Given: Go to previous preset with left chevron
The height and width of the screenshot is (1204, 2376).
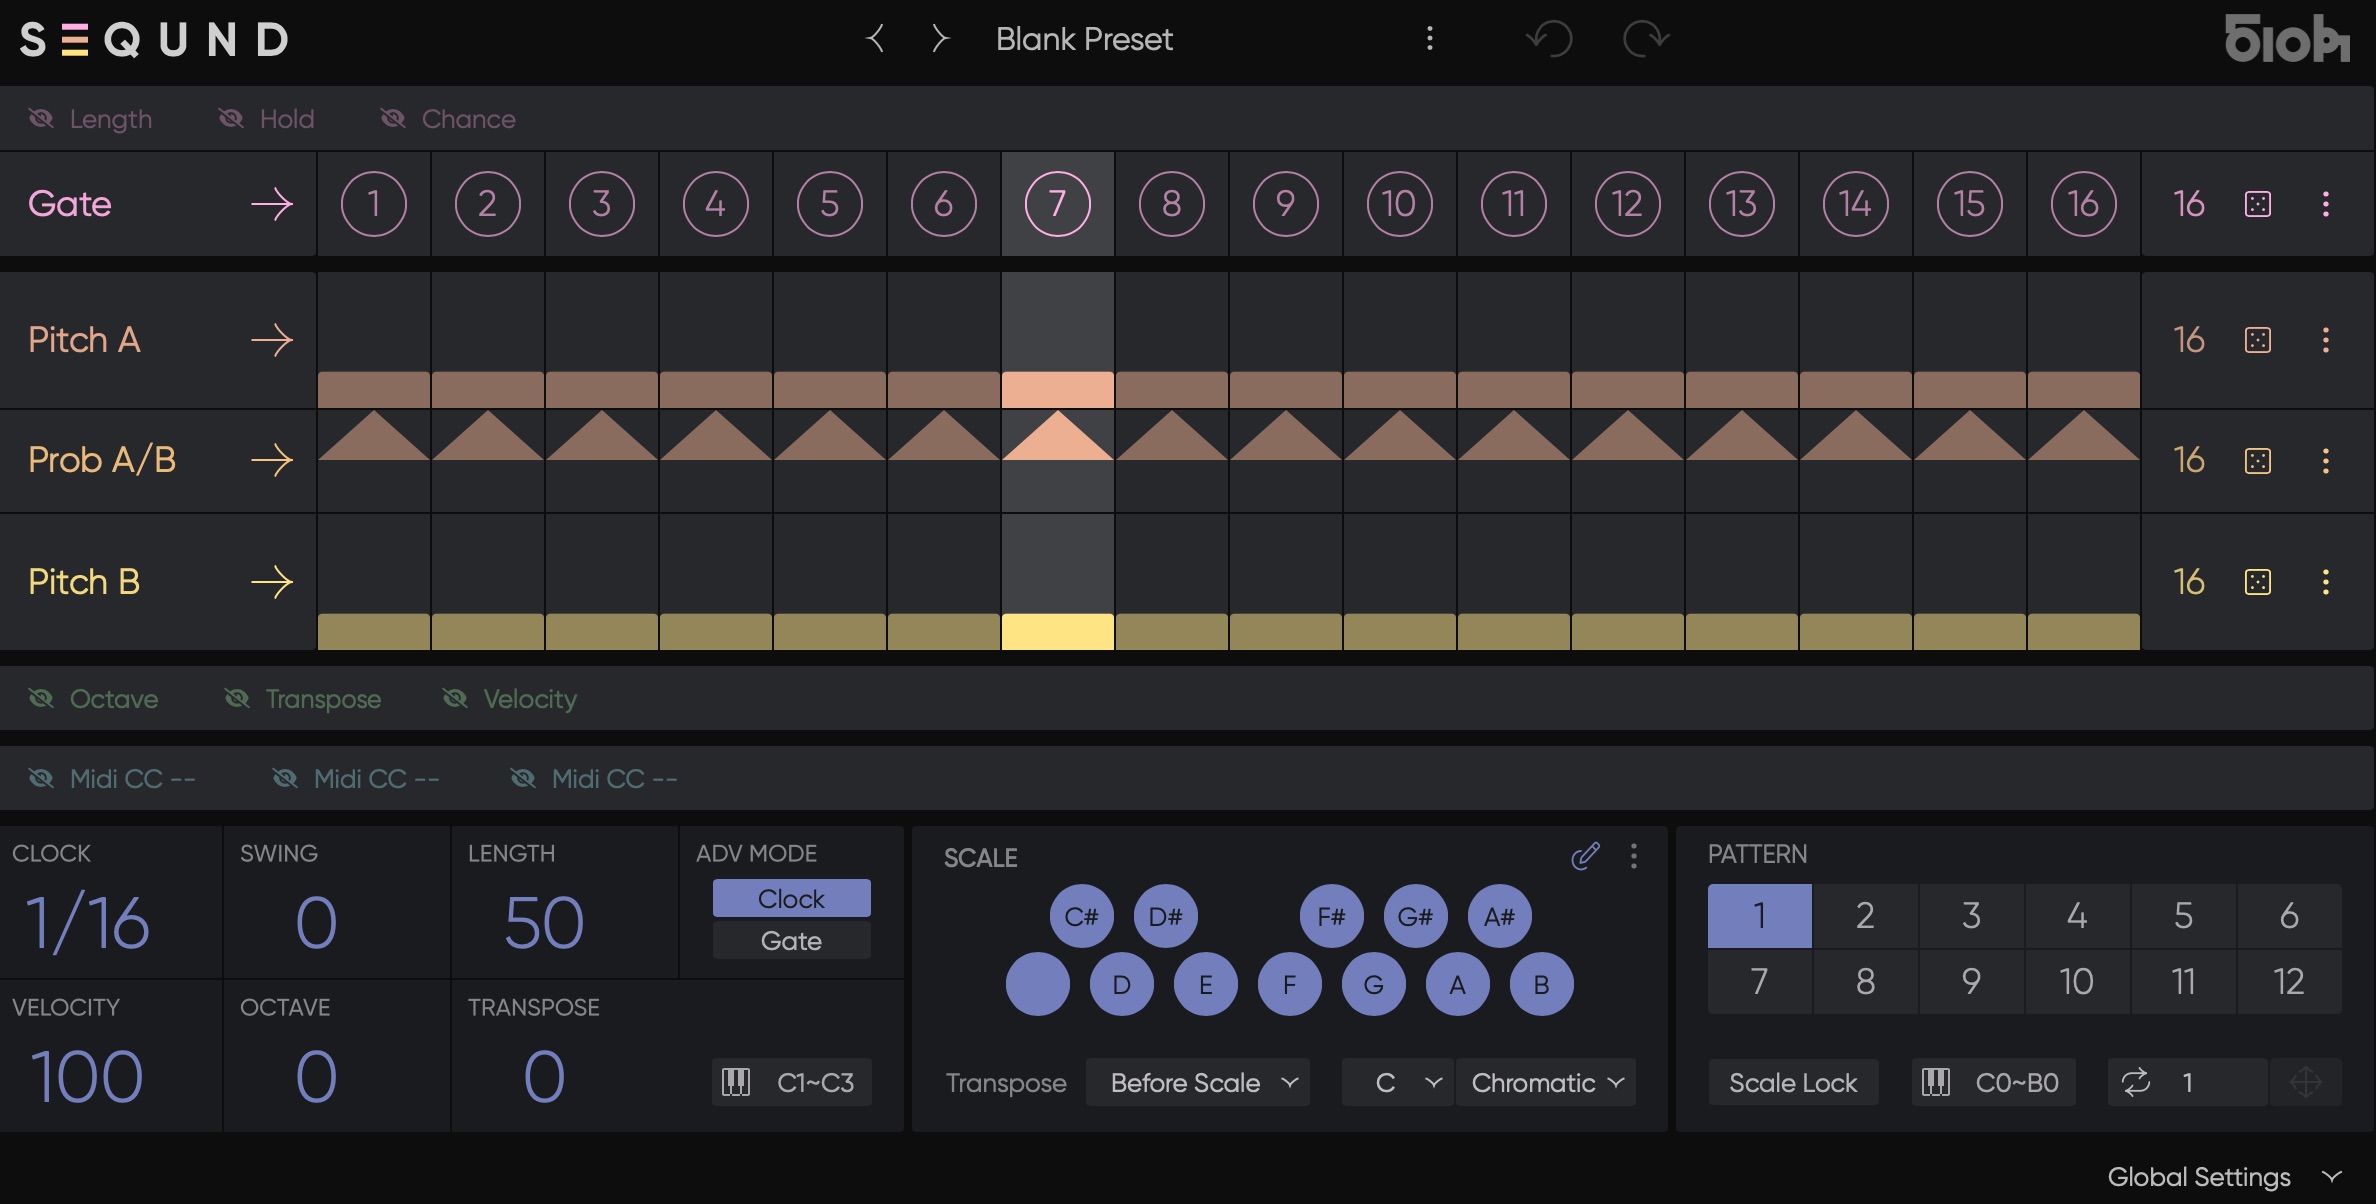Looking at the screenshot, I should pos(876,39).
